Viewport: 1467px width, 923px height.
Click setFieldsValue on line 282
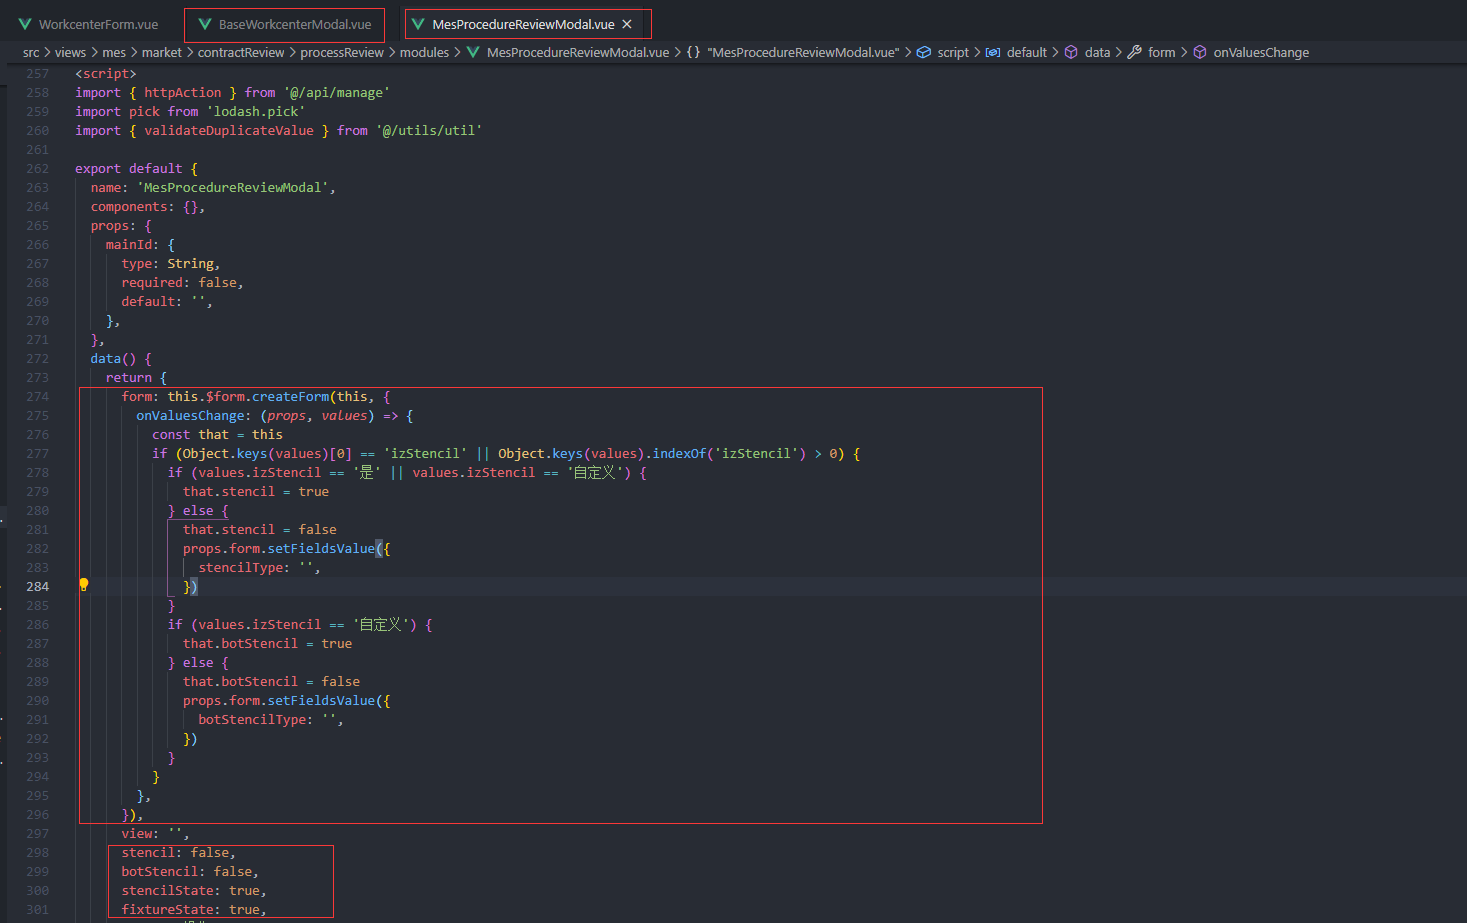click(321, 548)
